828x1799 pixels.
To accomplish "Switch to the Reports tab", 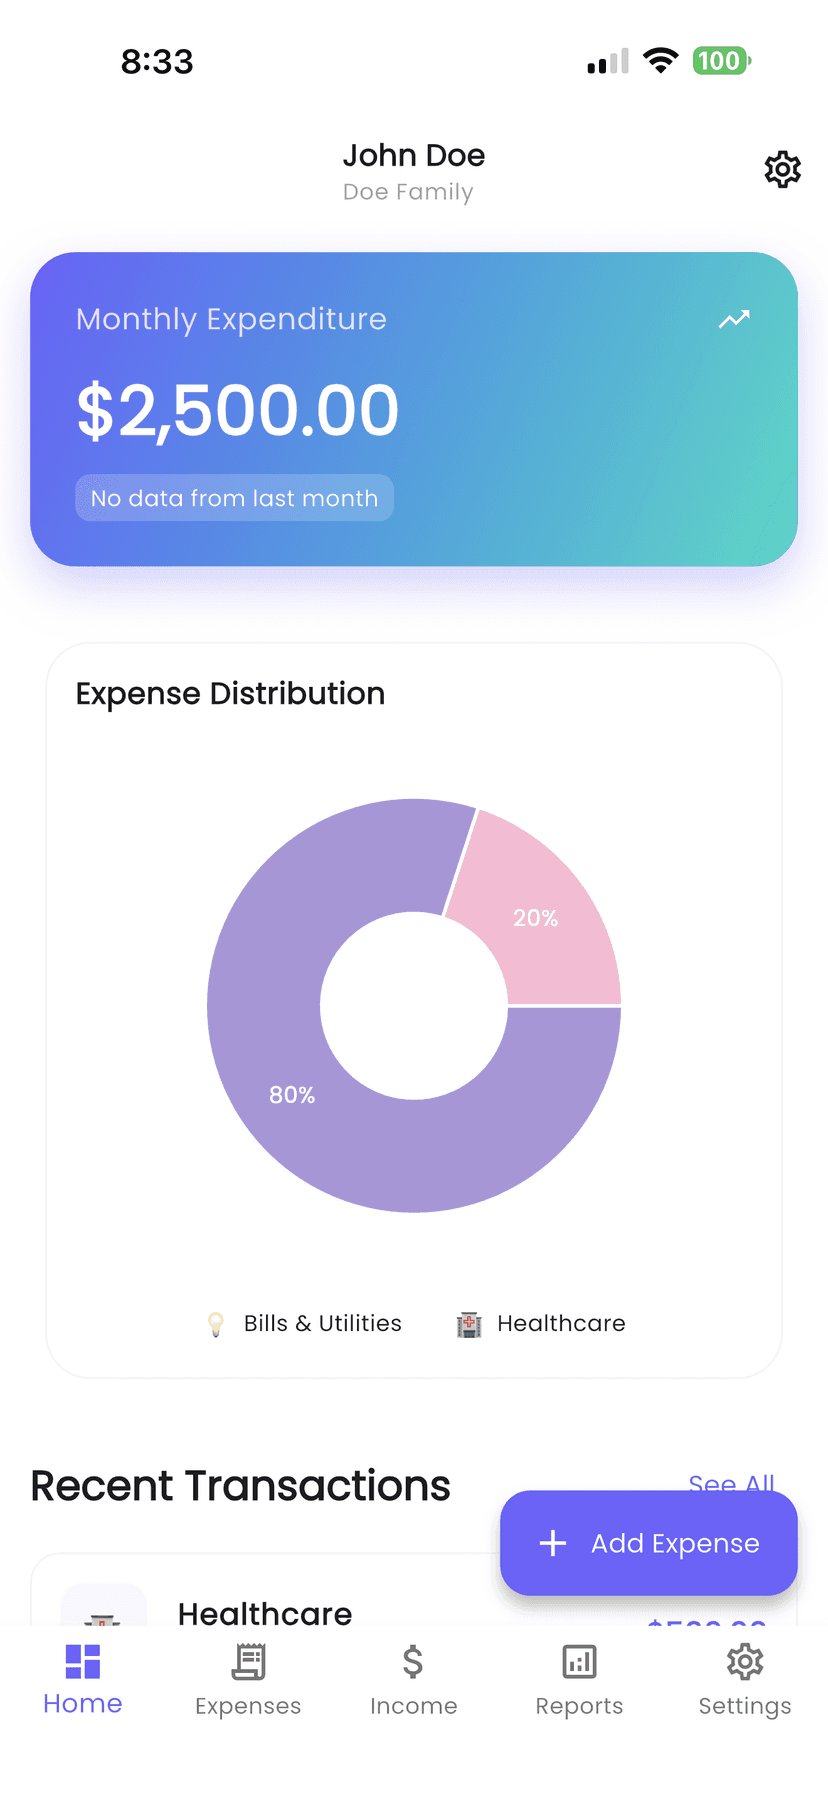I will 579,1680.
